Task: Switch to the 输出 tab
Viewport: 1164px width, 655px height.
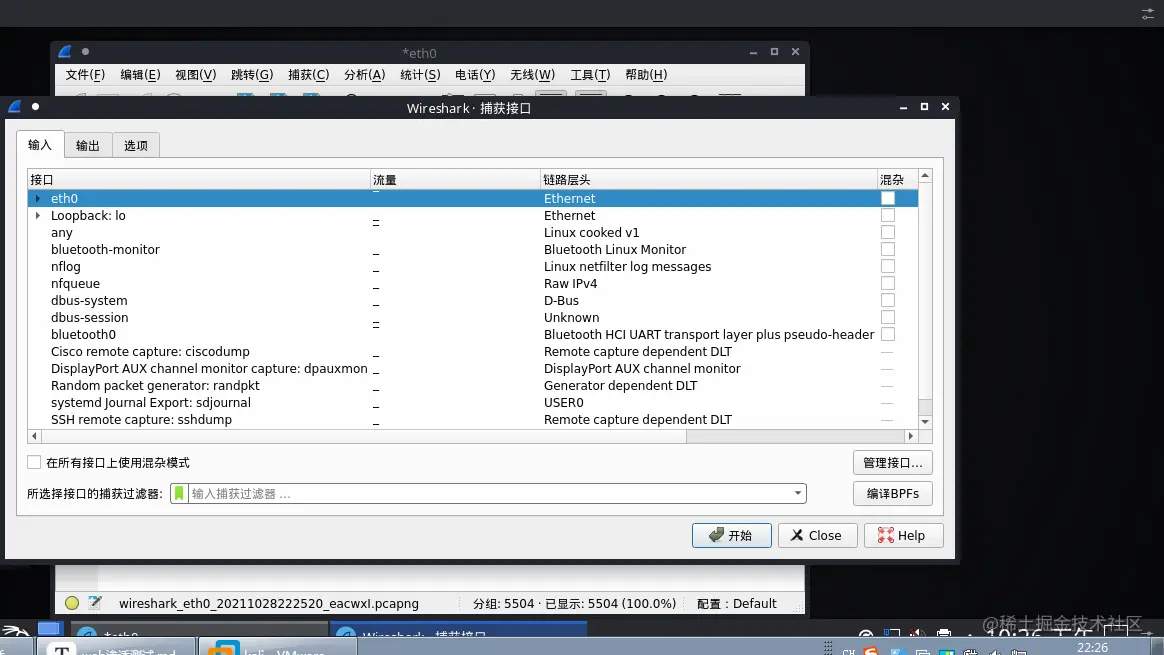Action: [x=88, y=146]
